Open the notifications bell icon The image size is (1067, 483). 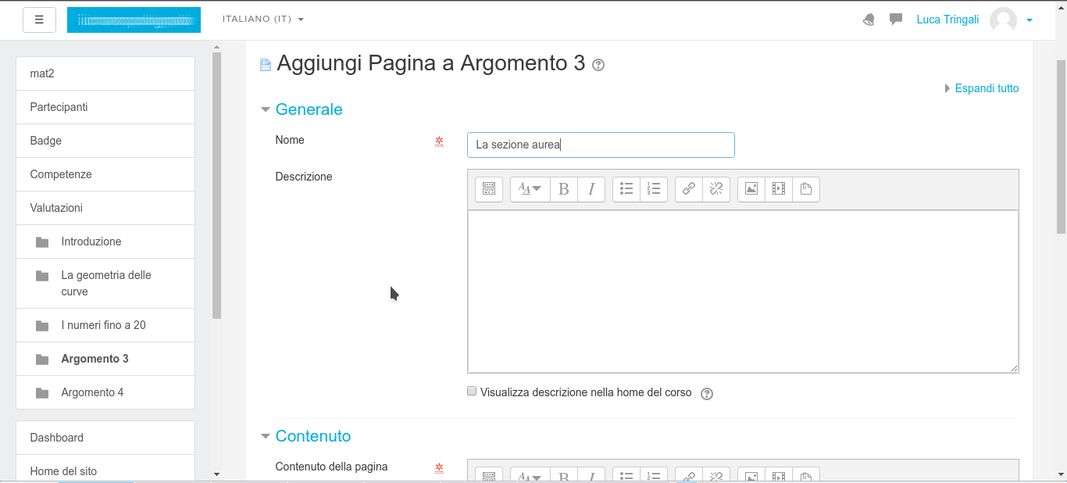(868, 20)
